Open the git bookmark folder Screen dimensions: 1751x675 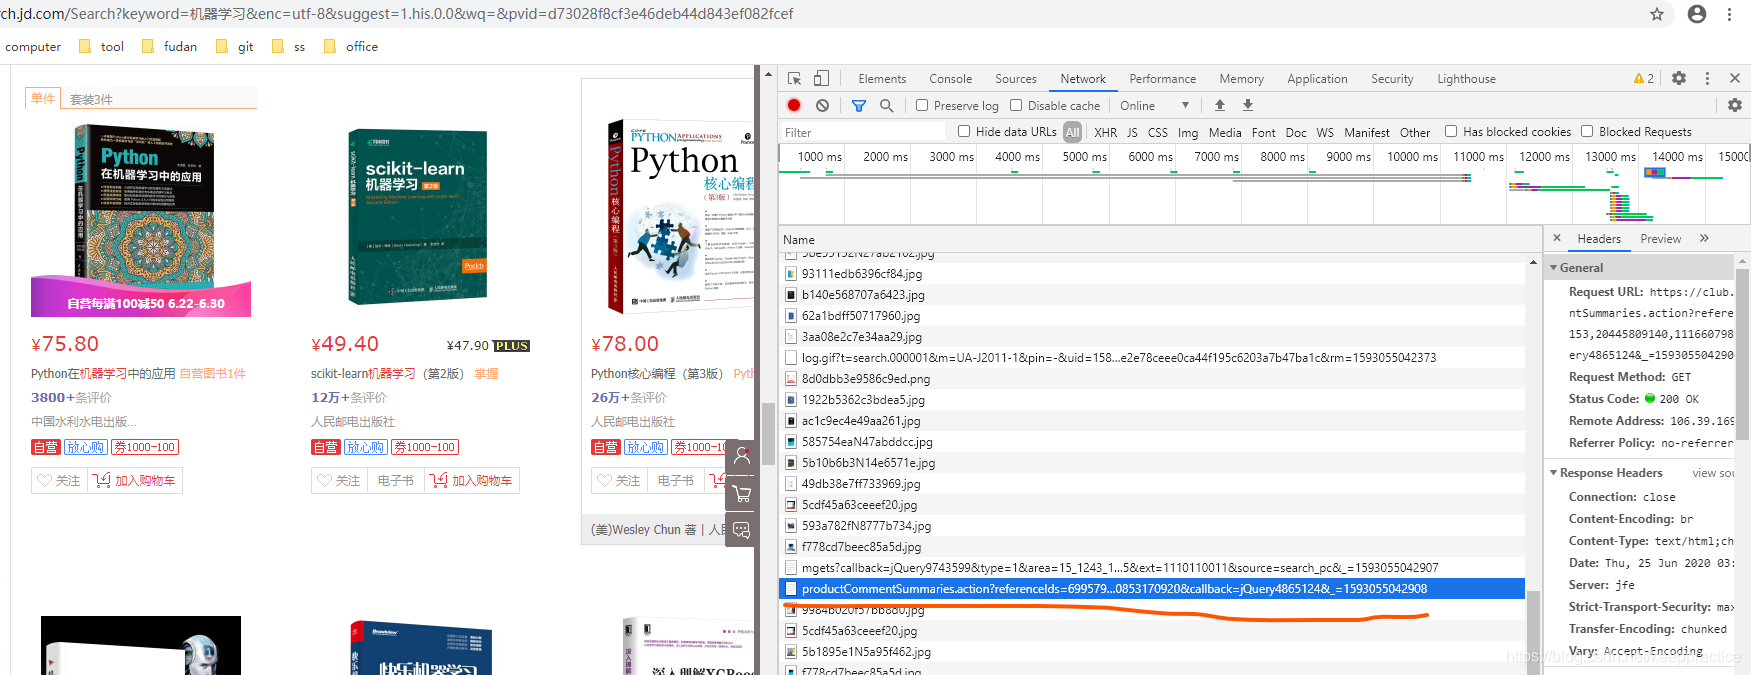[x=235, y=46]
